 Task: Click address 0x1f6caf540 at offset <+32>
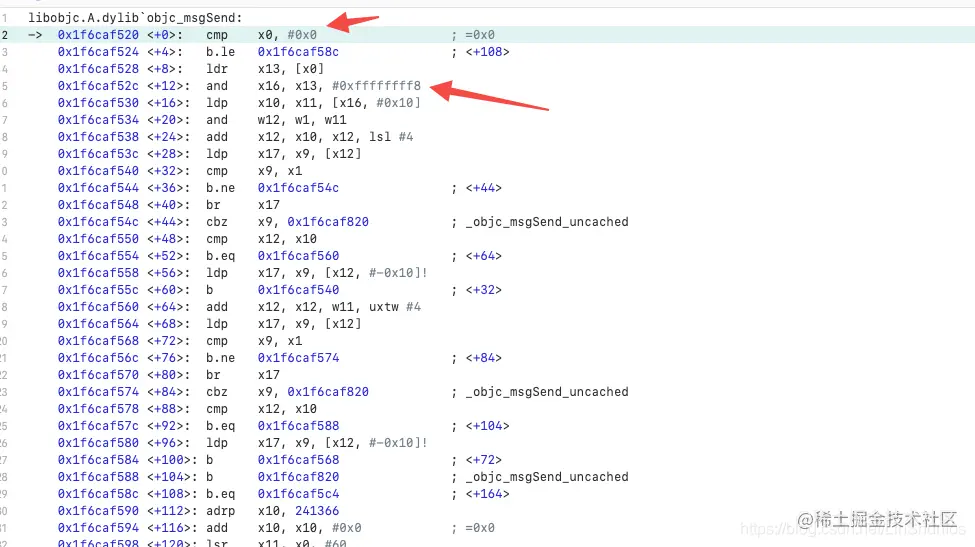(98, 170)
